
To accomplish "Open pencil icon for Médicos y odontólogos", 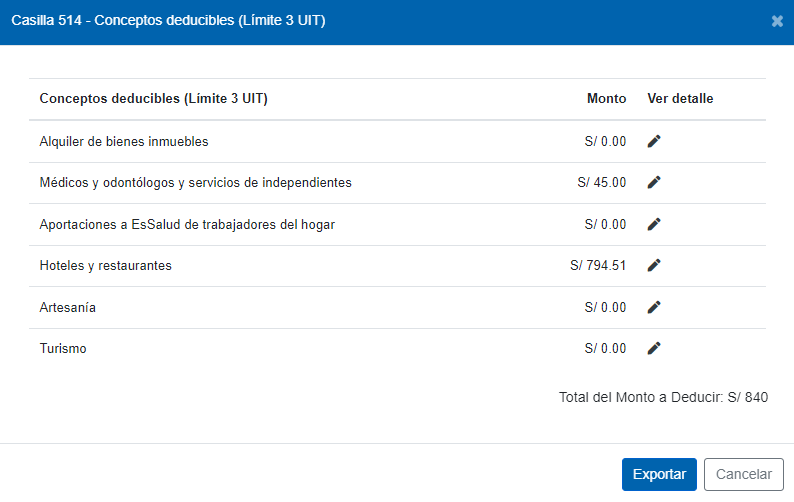I will click(654, 182).
